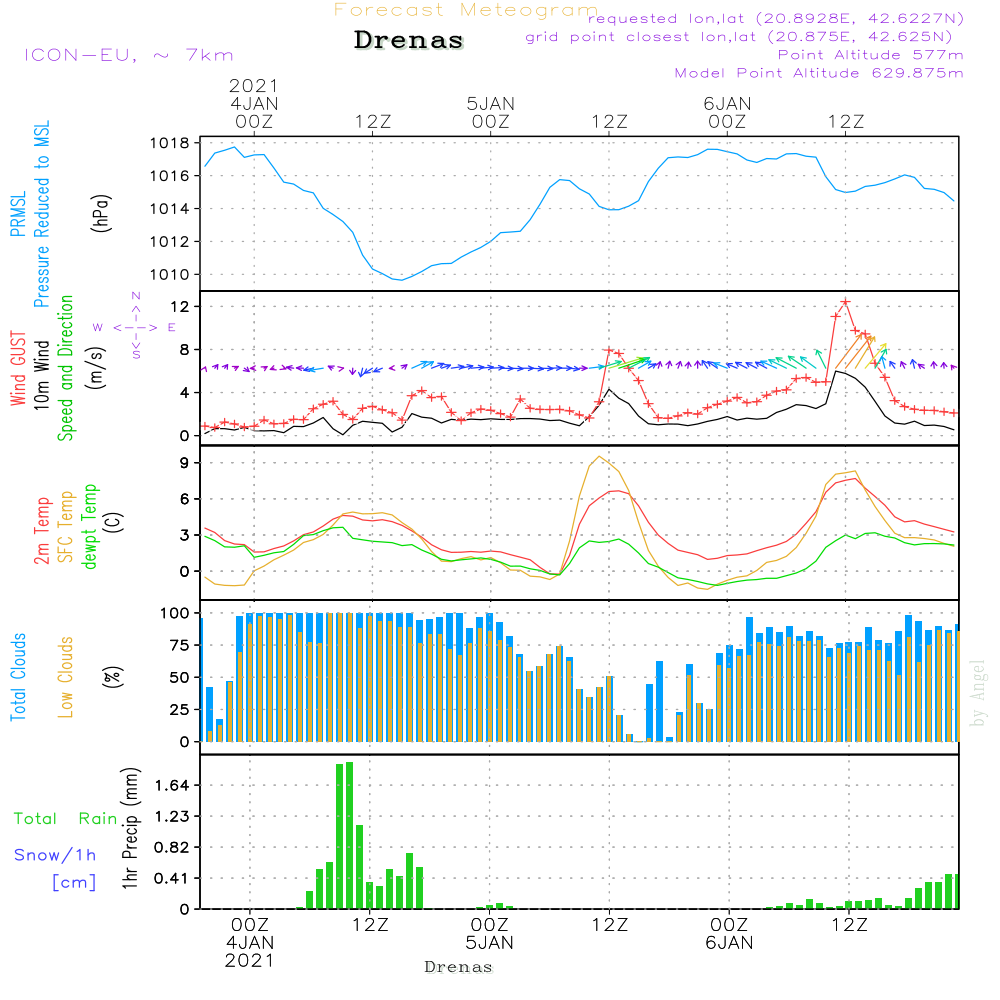Viewport: 1000px width, 1000px height.
Task: Click the 1018 pressure tick label
Action: 170,143
